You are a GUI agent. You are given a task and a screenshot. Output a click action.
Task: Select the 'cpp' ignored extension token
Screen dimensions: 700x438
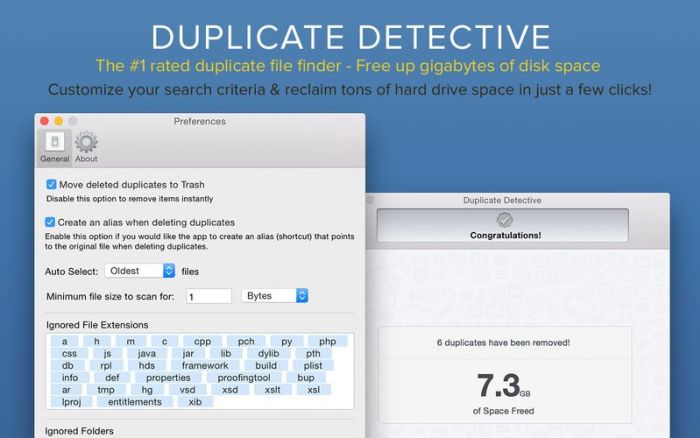pos(202,341)
